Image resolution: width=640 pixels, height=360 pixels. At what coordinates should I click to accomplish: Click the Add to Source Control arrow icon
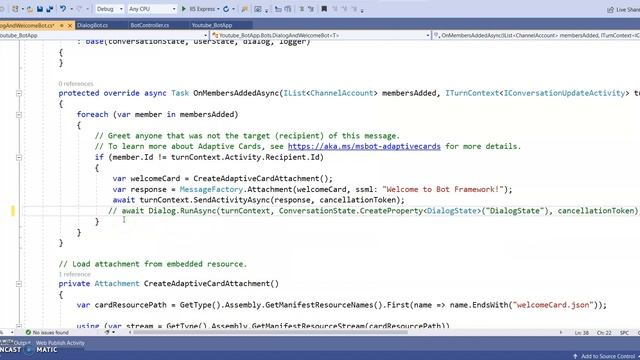click(575, 356)
